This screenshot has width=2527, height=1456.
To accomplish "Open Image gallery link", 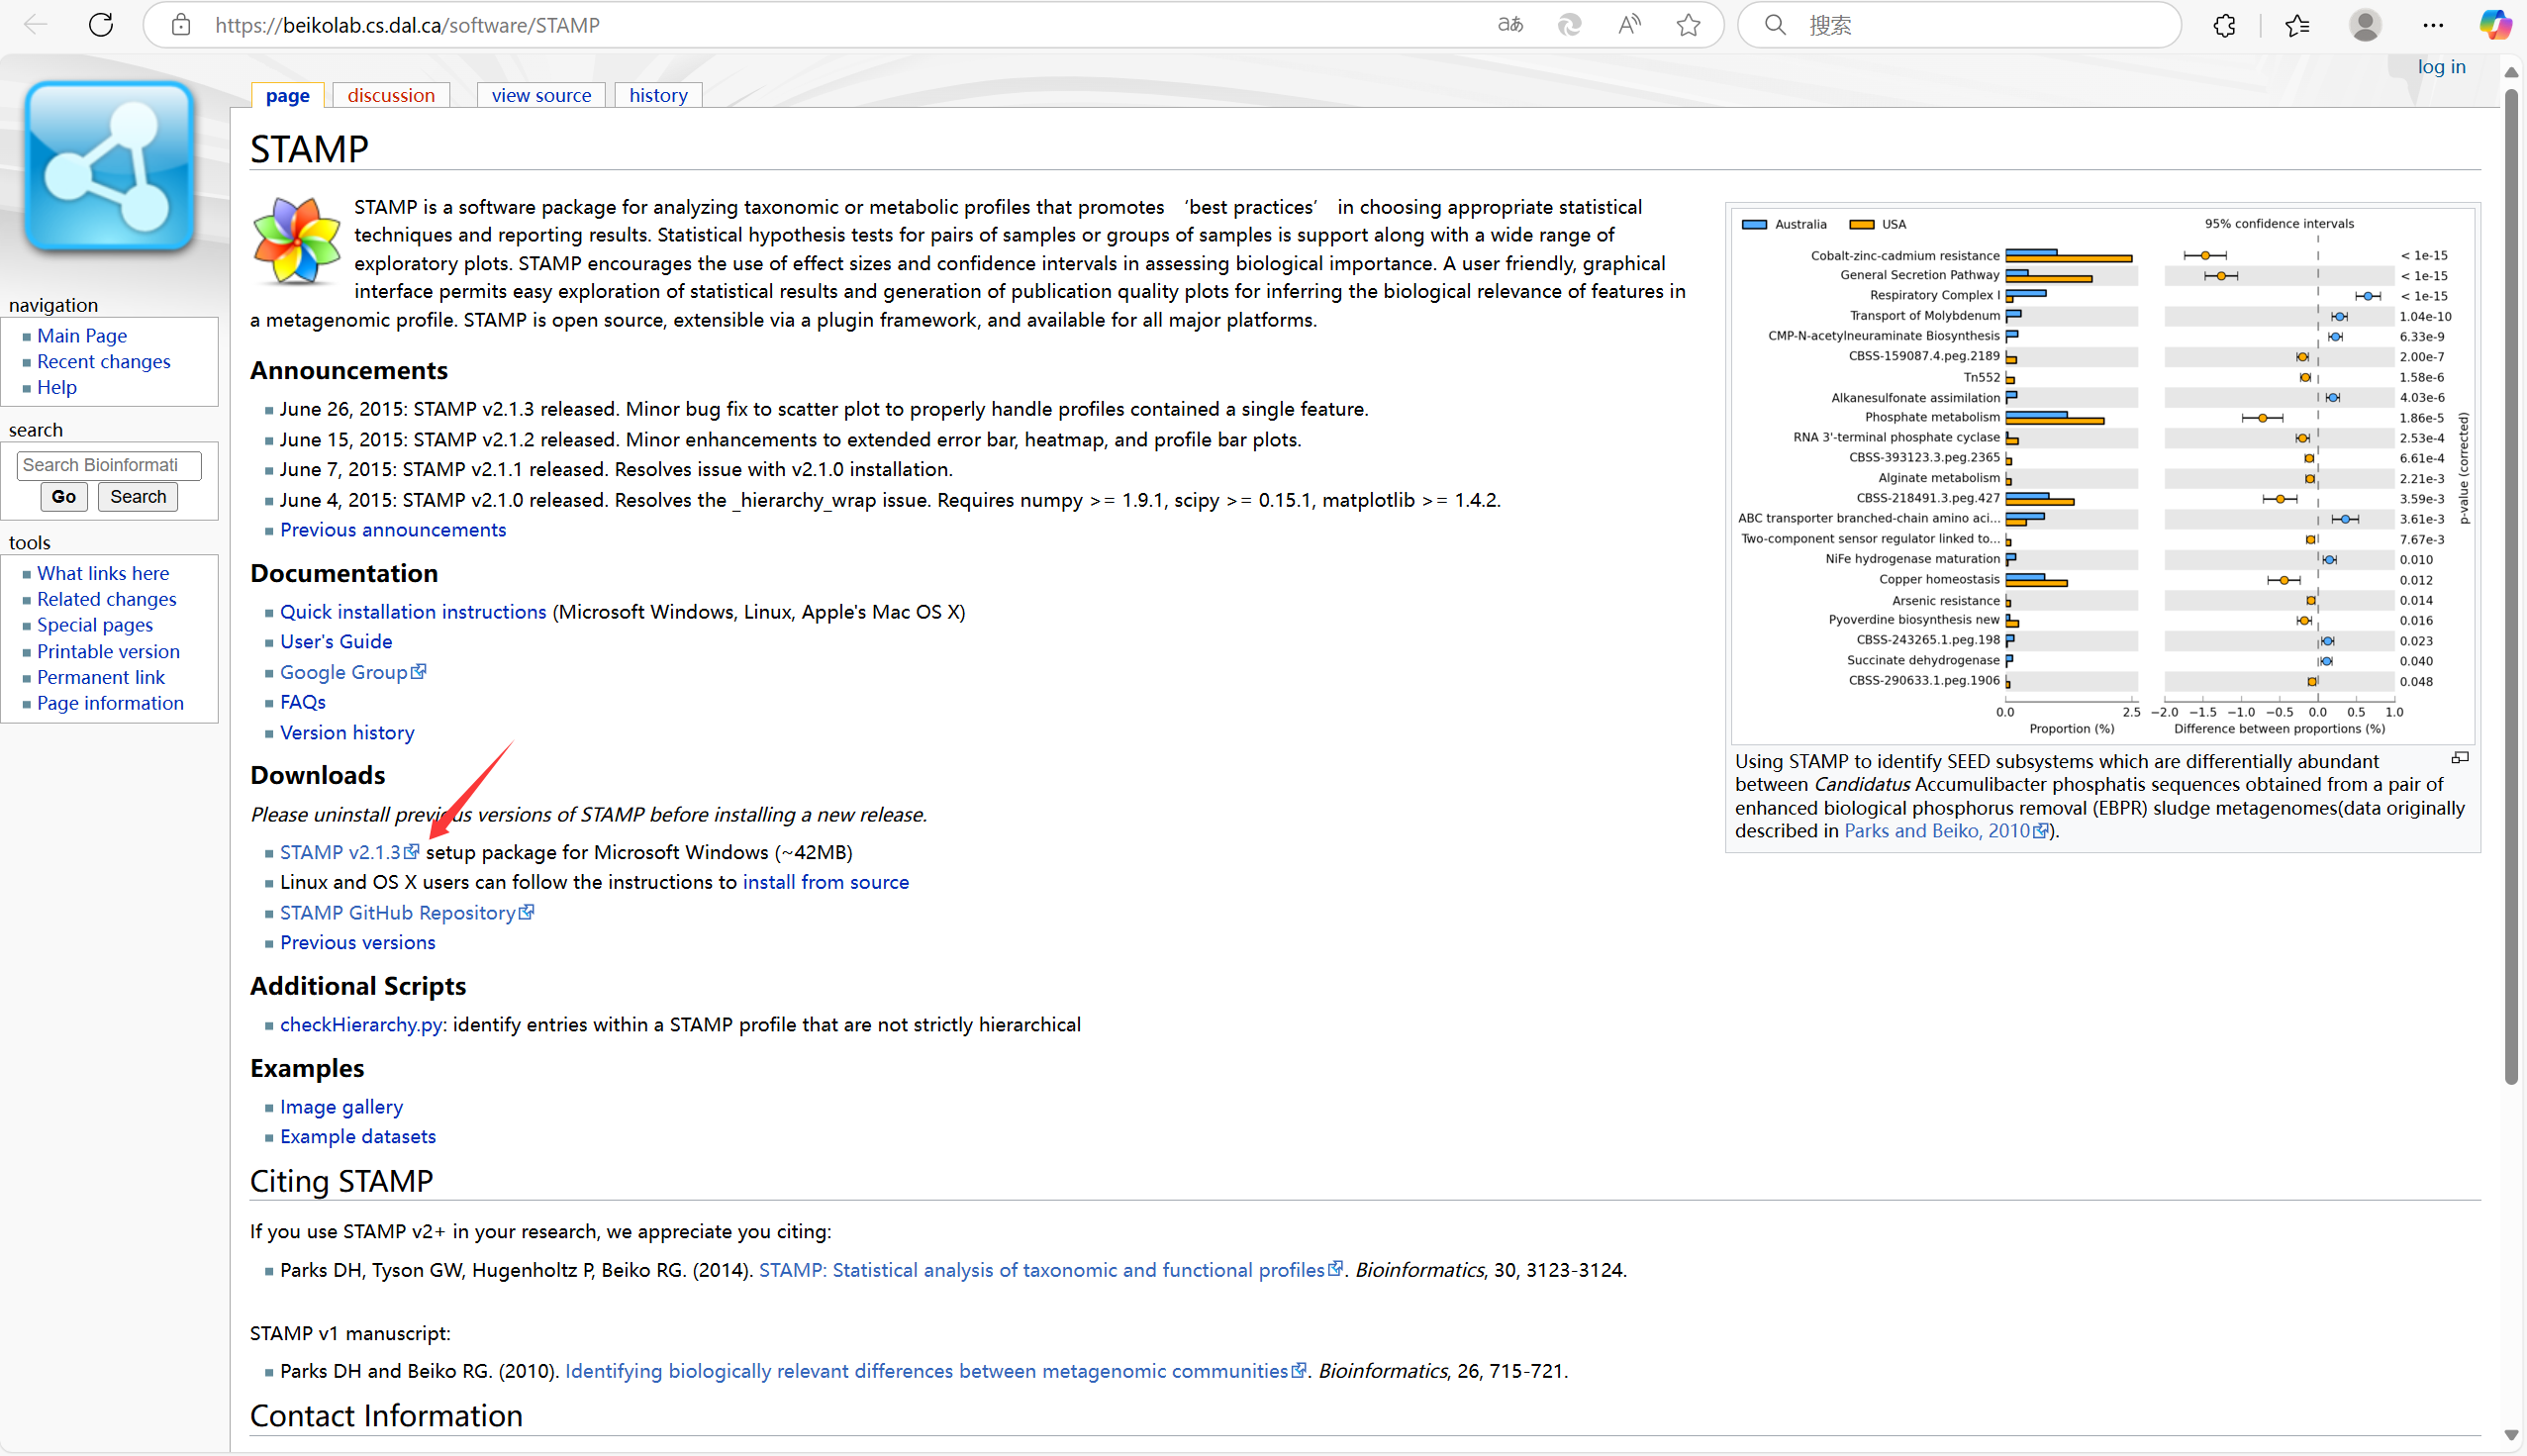I will [341, 1107].
